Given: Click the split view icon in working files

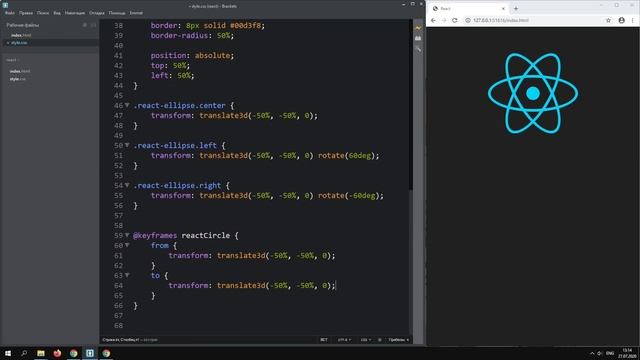Looking at the screenshot, I should click(x=93, y=25).
